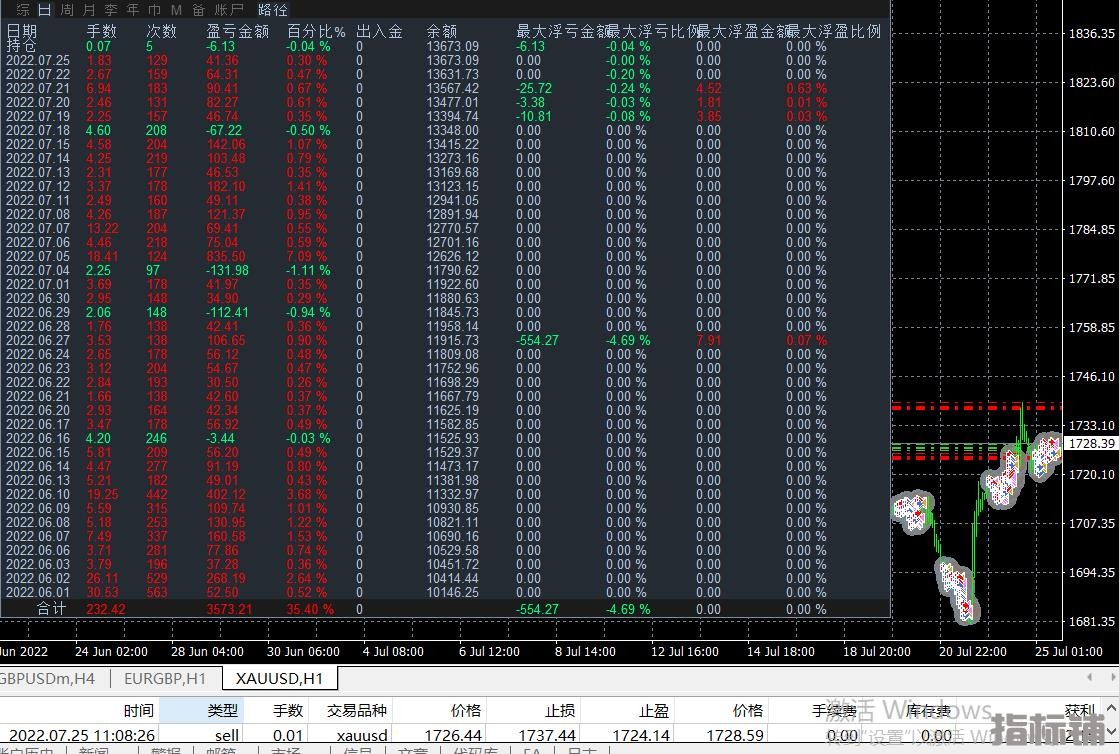
Task: Open the 月 monthly statistics tab
Action: pyautogui.click(x=89, y=10)
